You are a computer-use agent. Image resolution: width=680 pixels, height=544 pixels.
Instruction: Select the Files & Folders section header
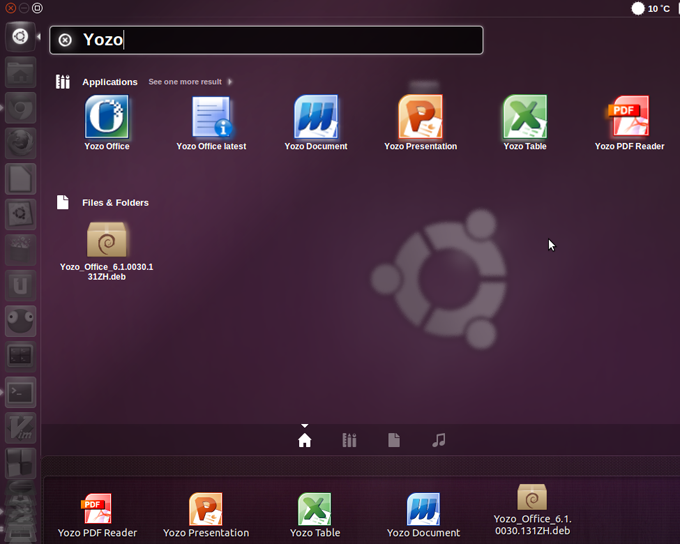click(115, 203)
